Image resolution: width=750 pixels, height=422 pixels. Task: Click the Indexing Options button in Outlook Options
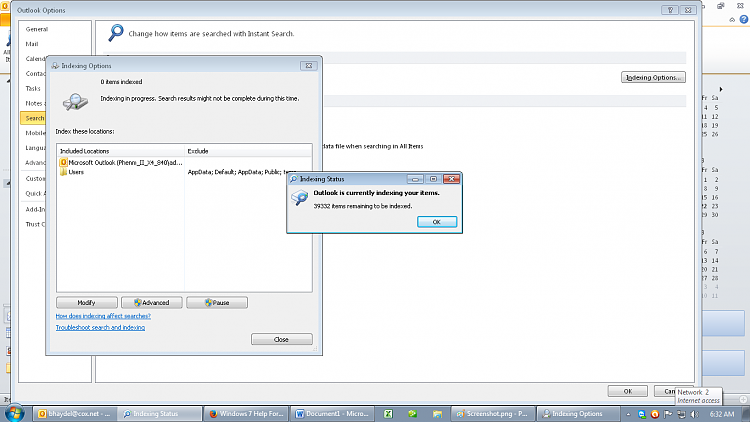point(653,78)
